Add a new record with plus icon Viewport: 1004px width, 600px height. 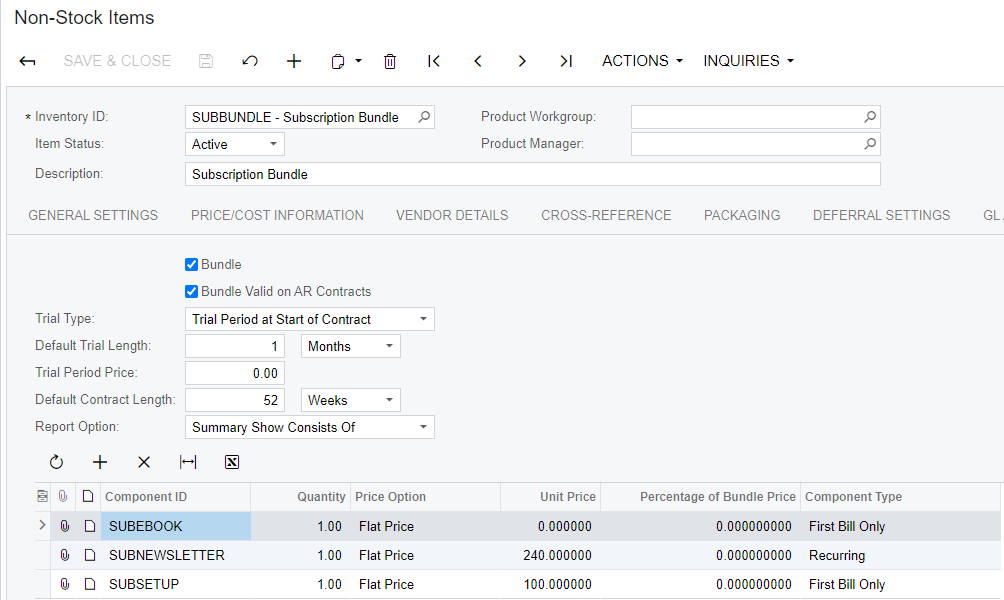click(x=294, y=61)
